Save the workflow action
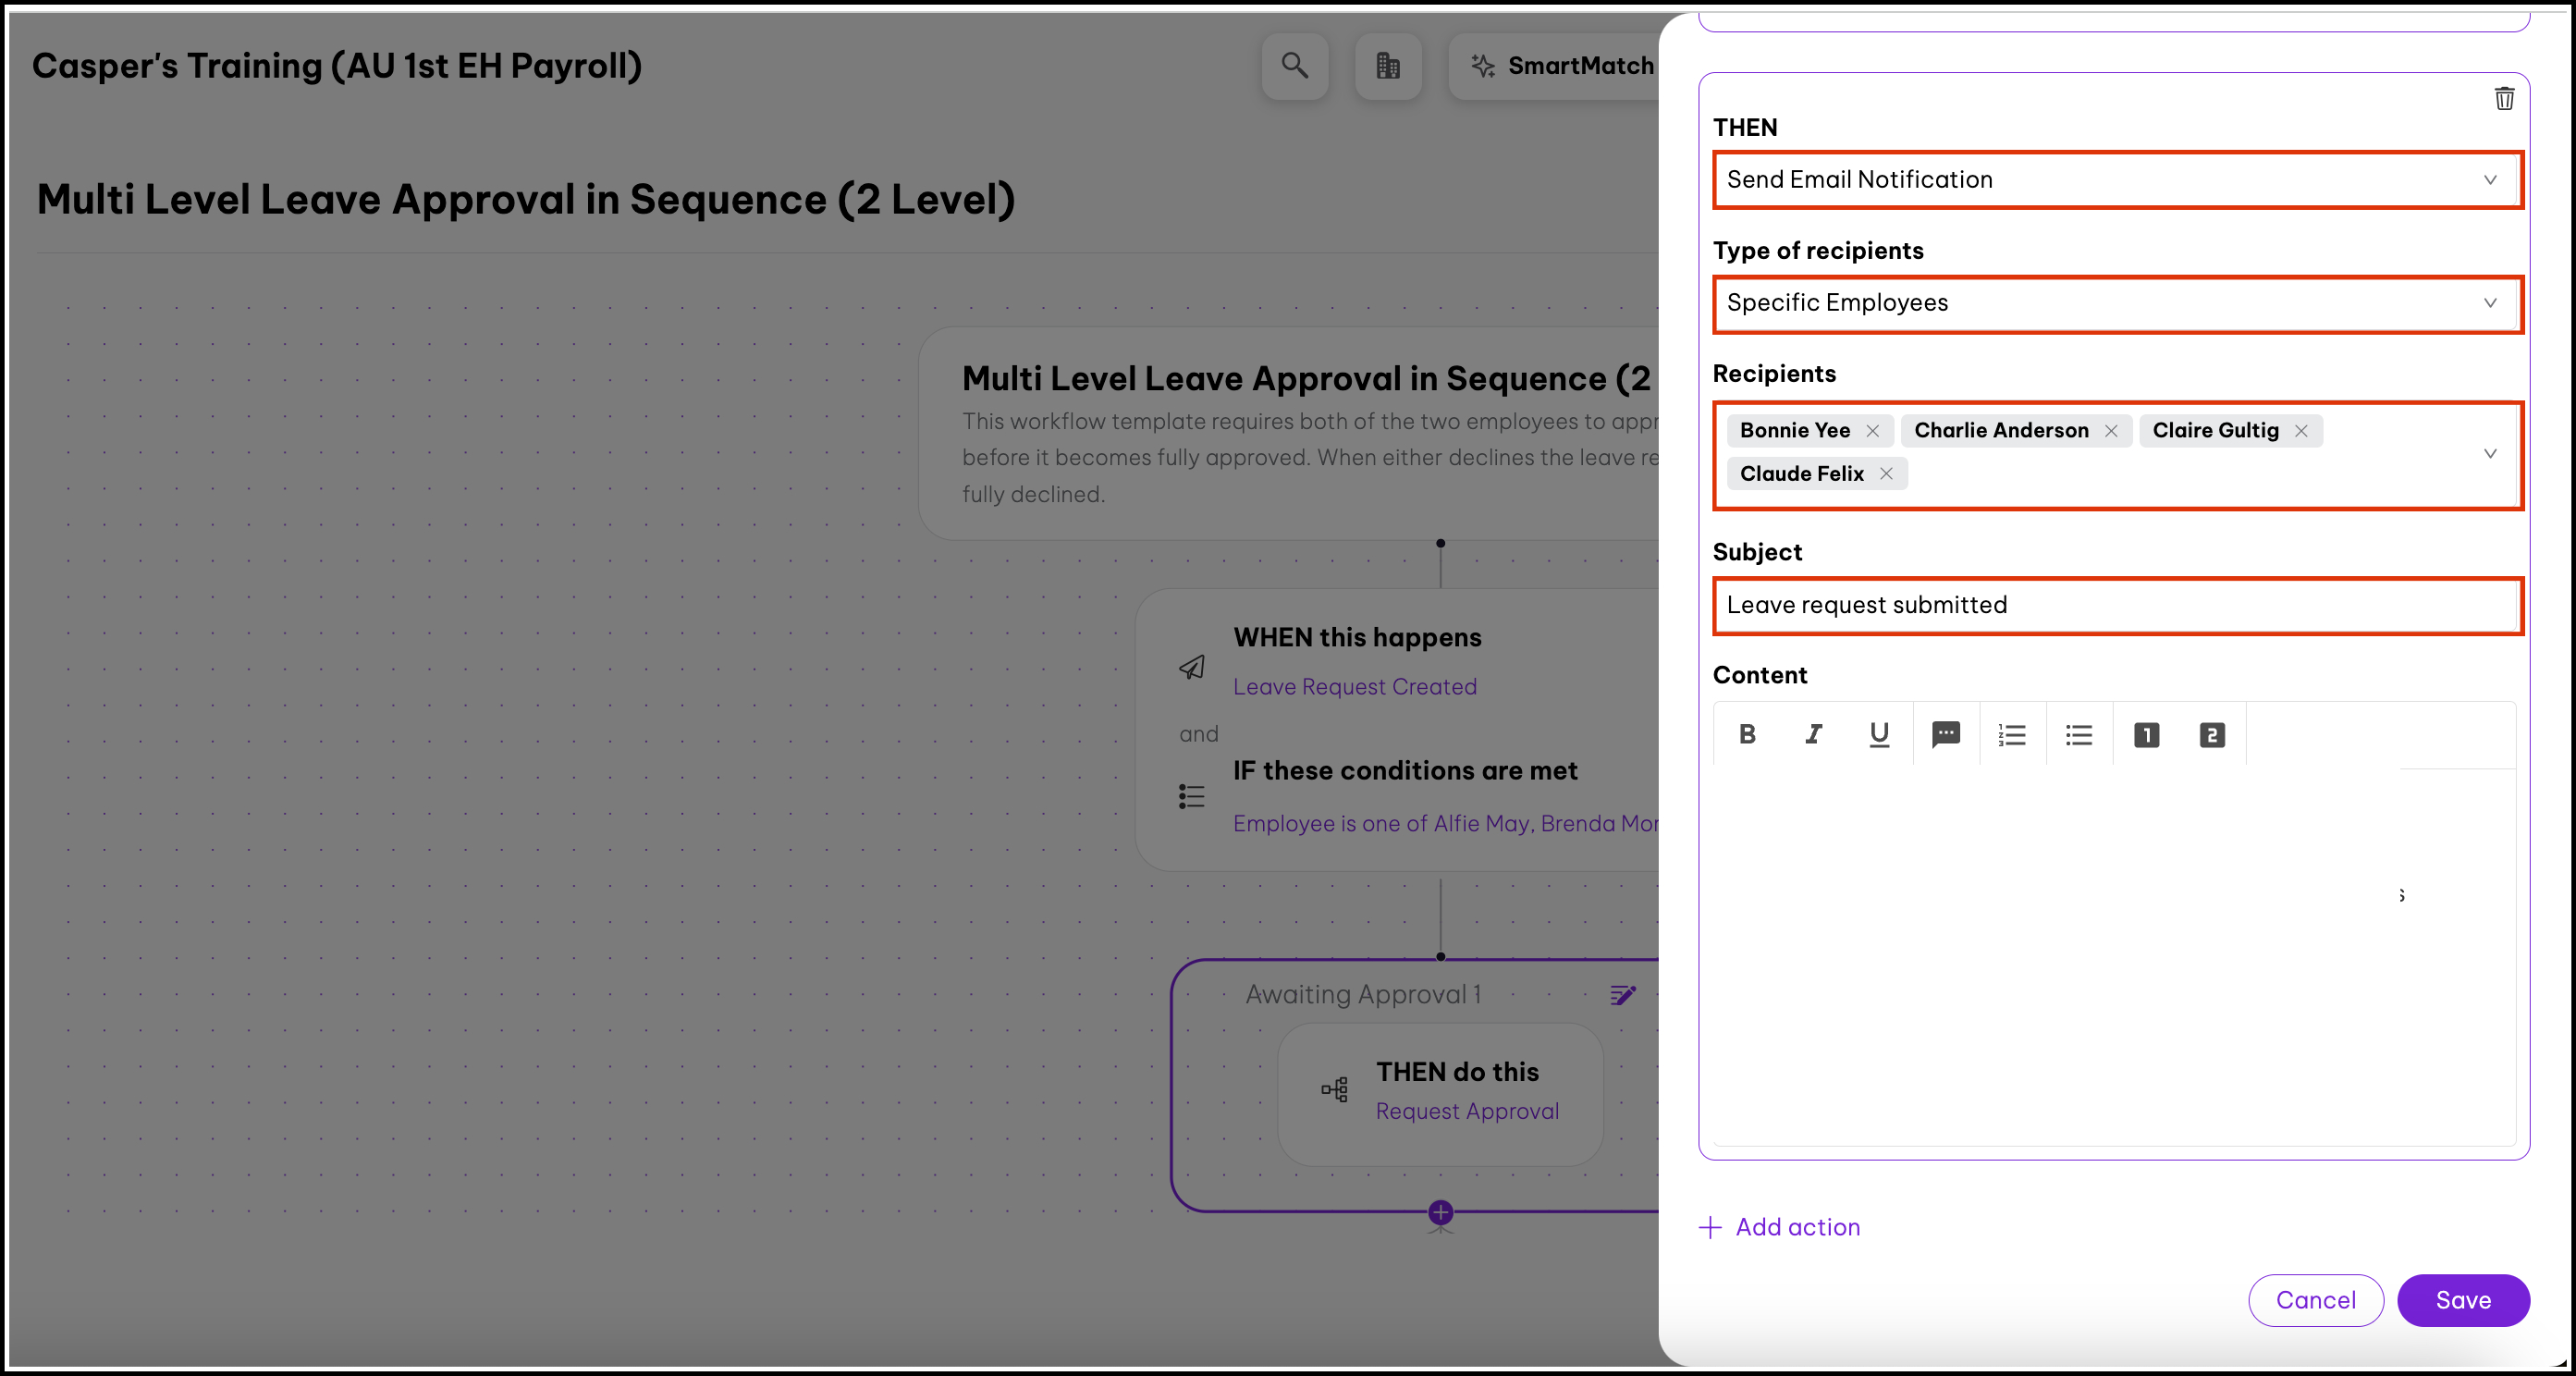The height and width of the screenshot is (1376, 2576). (x=2463, y=1300)
